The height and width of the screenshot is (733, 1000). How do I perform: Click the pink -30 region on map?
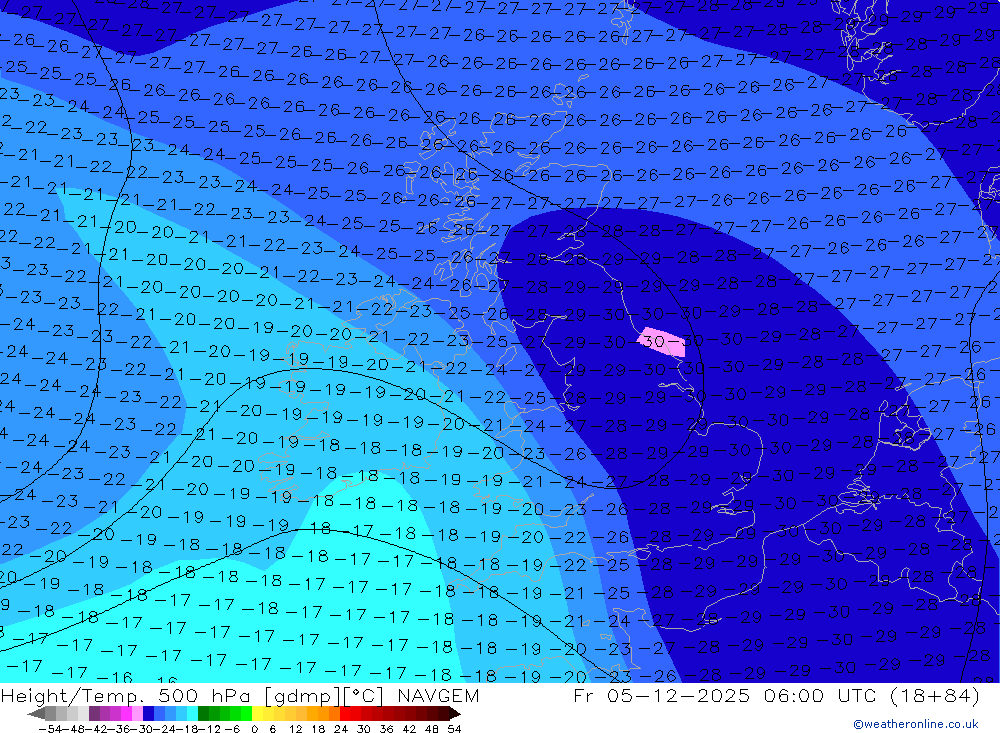coord(662,342)
